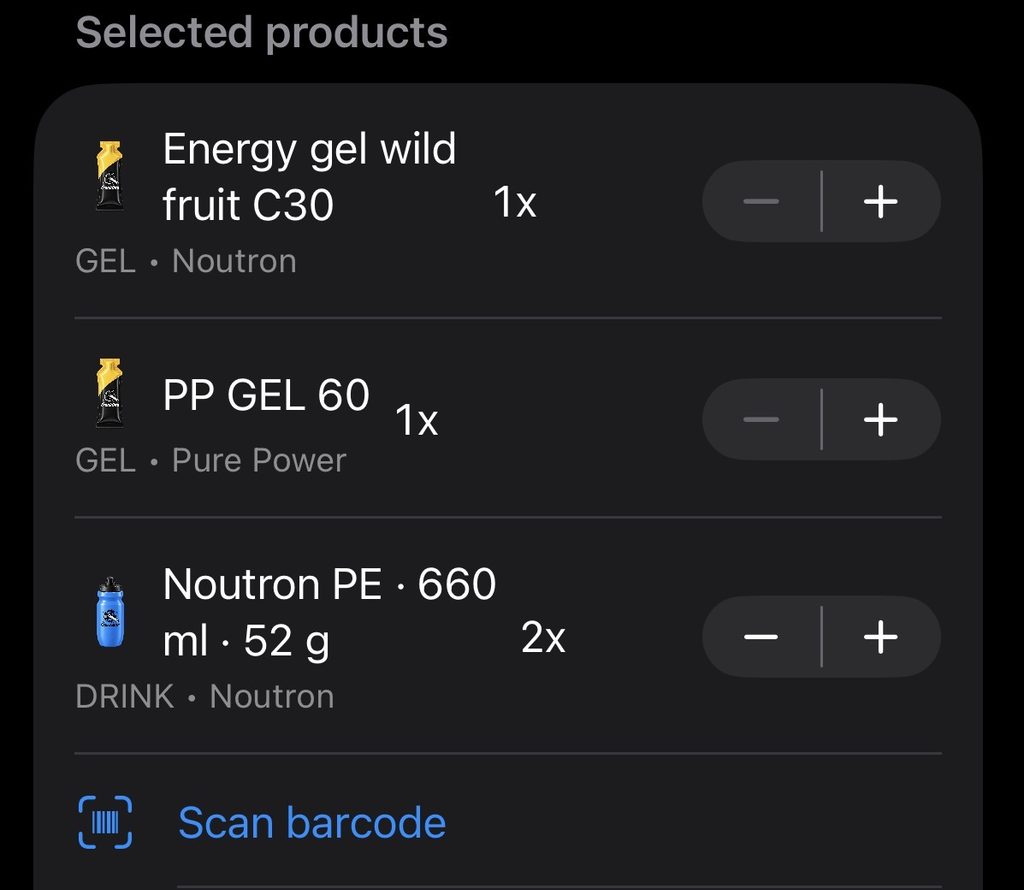Increase Energy gel wild fruit C30 quantity
Screen dimensions: 1024x890
[881, 201]
